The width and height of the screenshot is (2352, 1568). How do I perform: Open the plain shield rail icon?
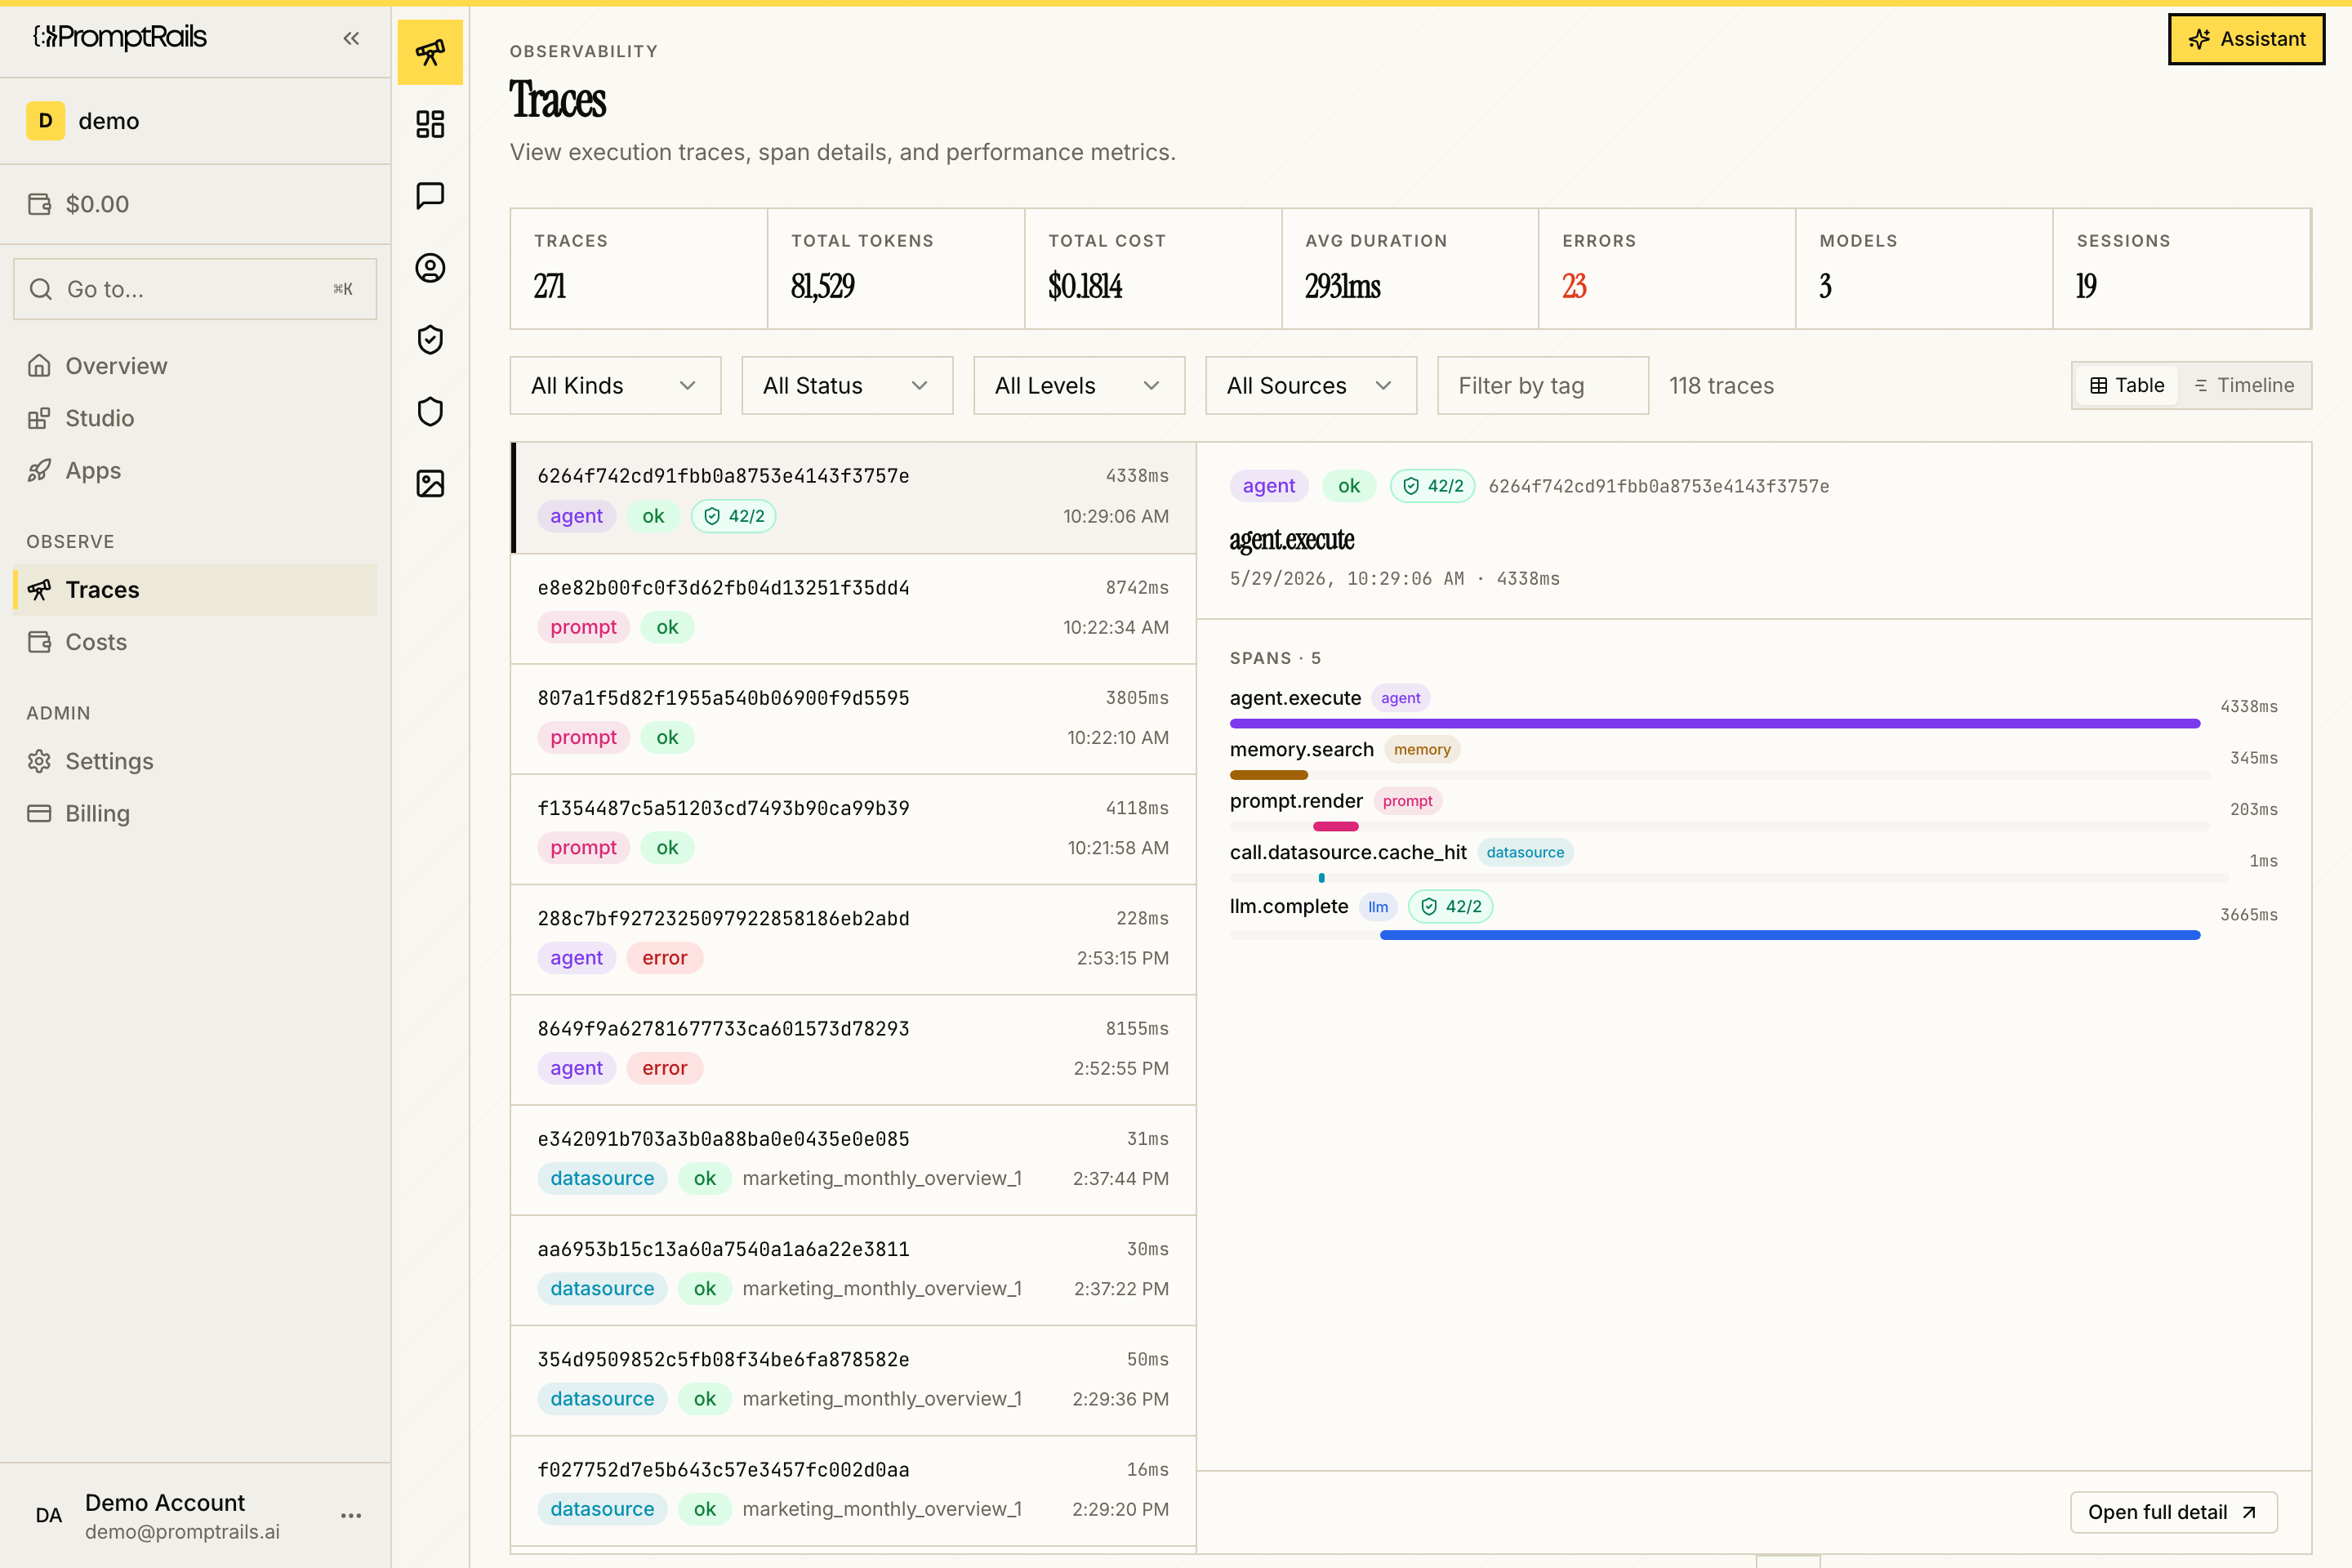(430, 412)
